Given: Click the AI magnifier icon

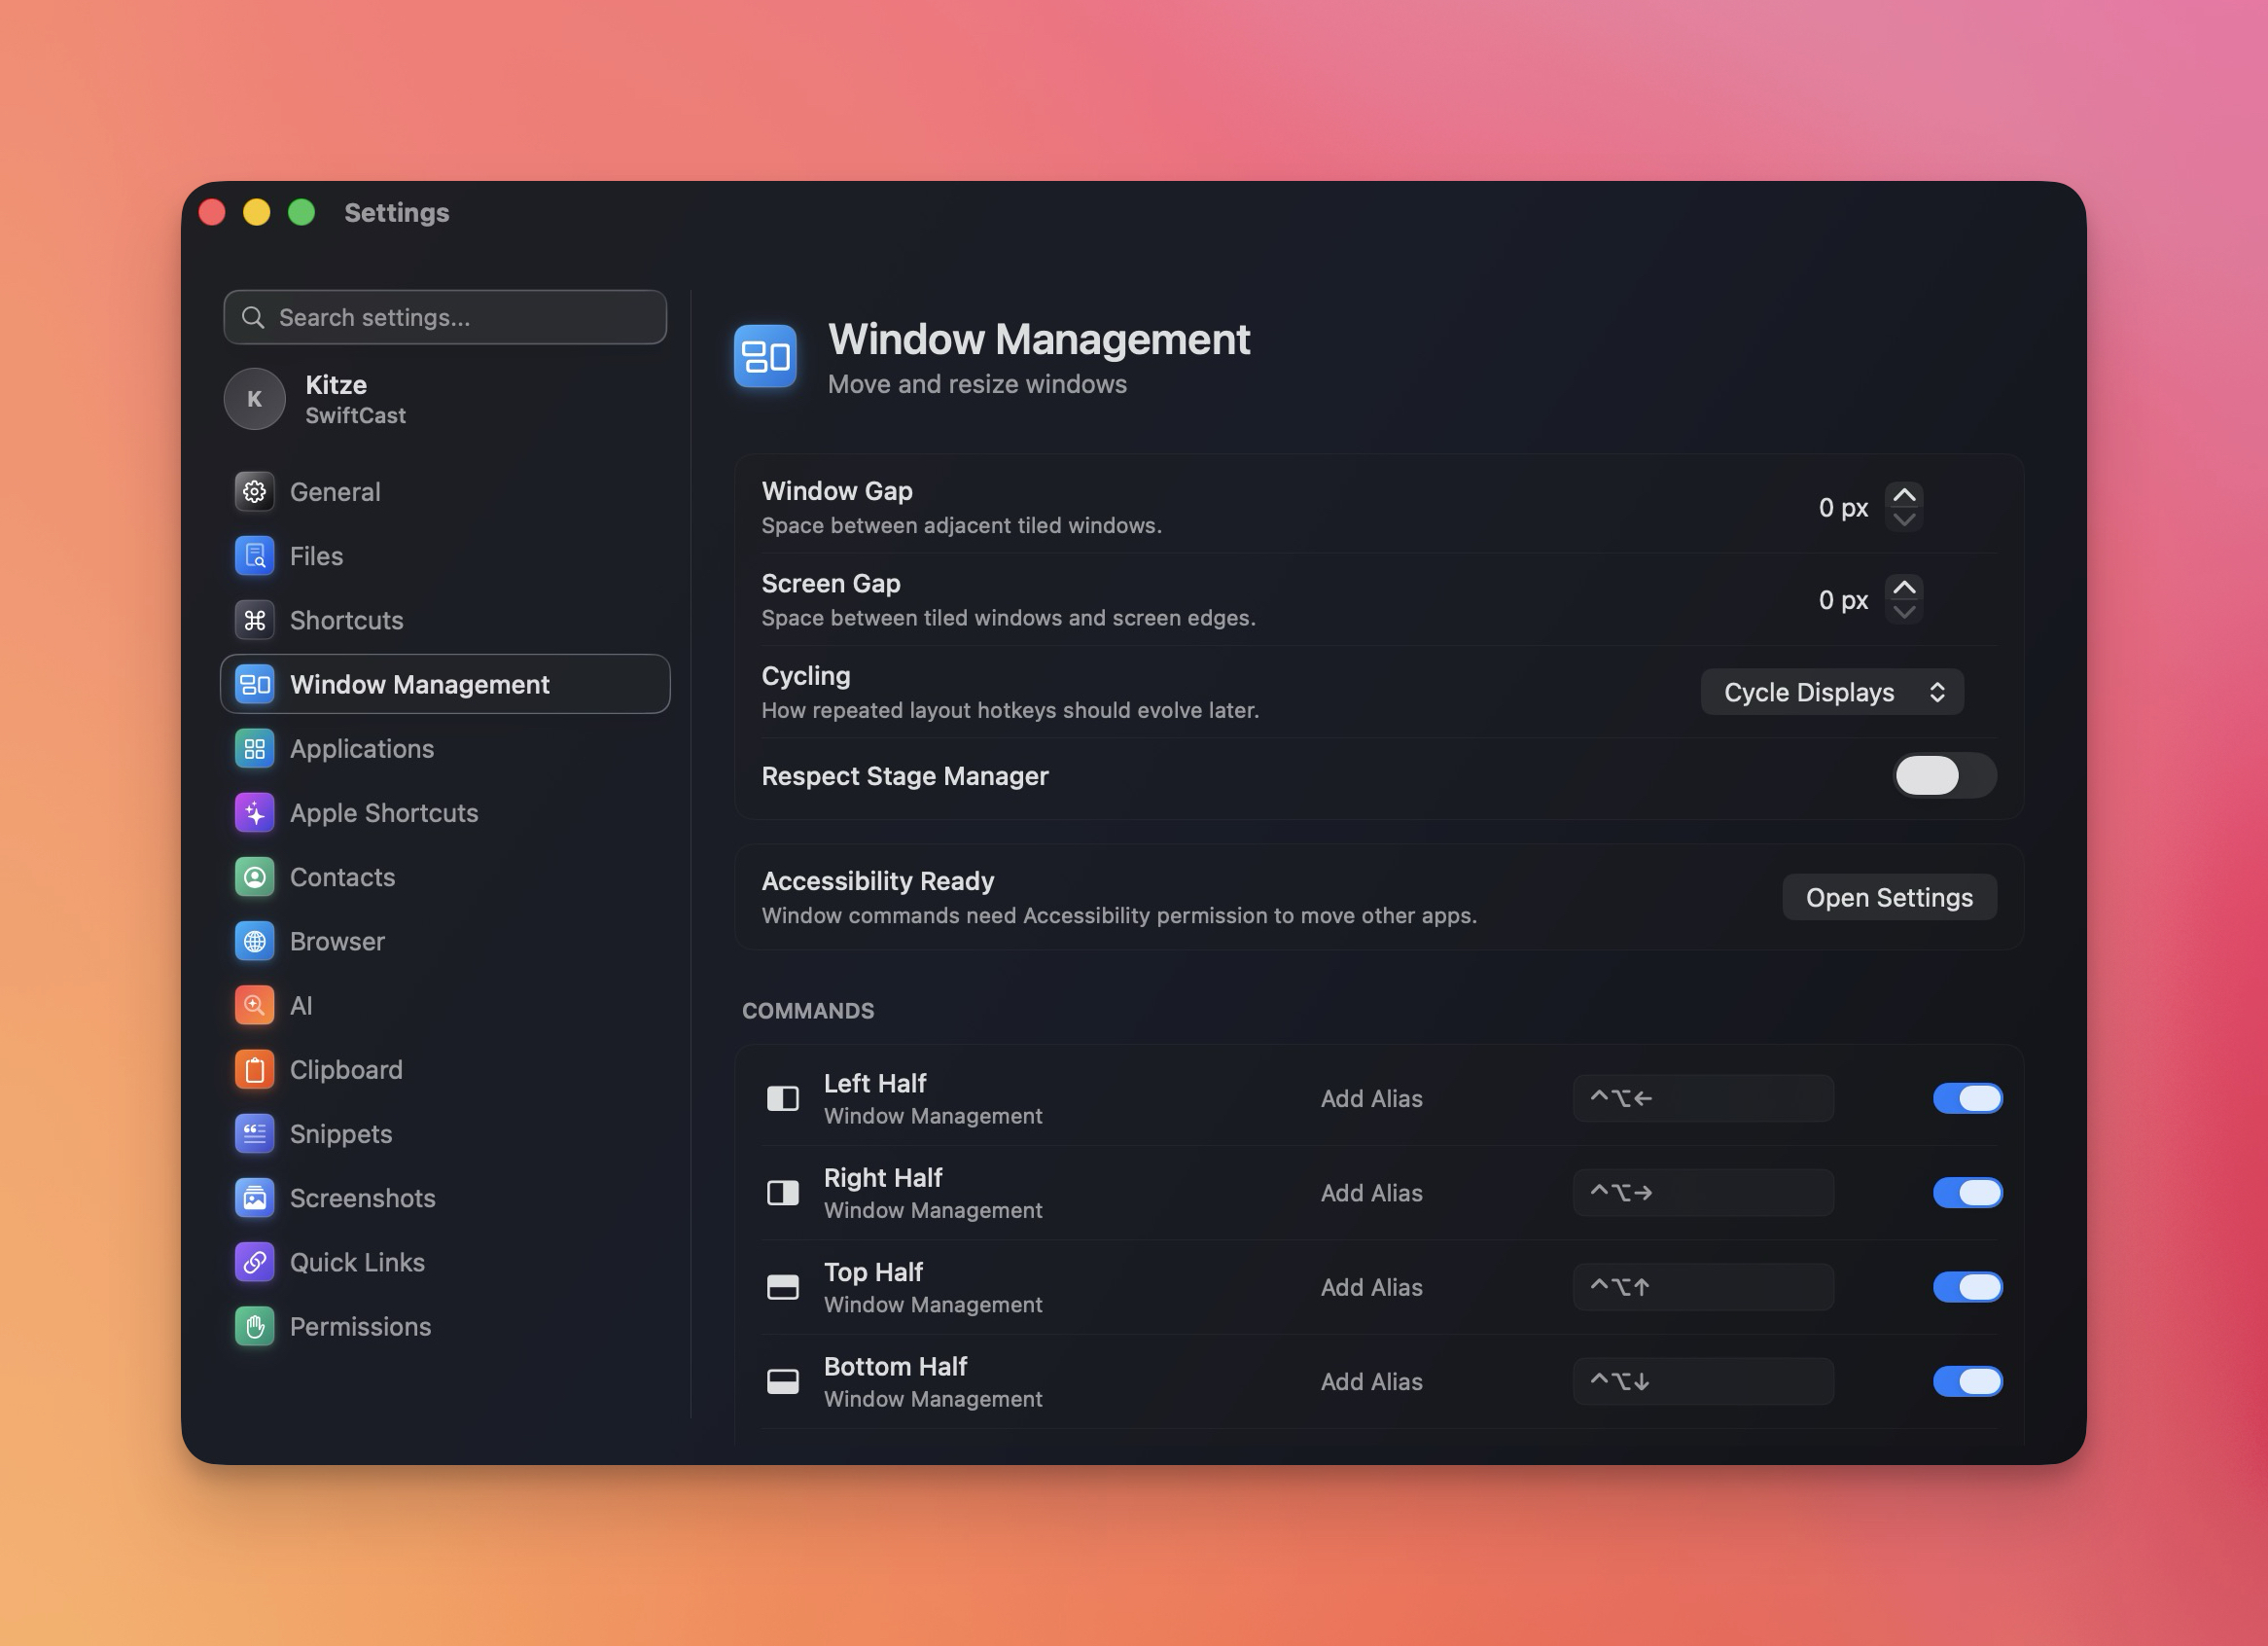Looking at the screenshot, I should pyautogui.click(x=254, y=1005).
